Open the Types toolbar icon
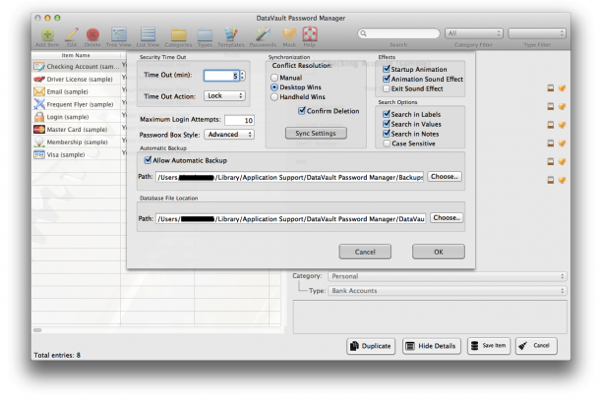Viewport: 600px width, 400px height. click(x=205, y=35)
